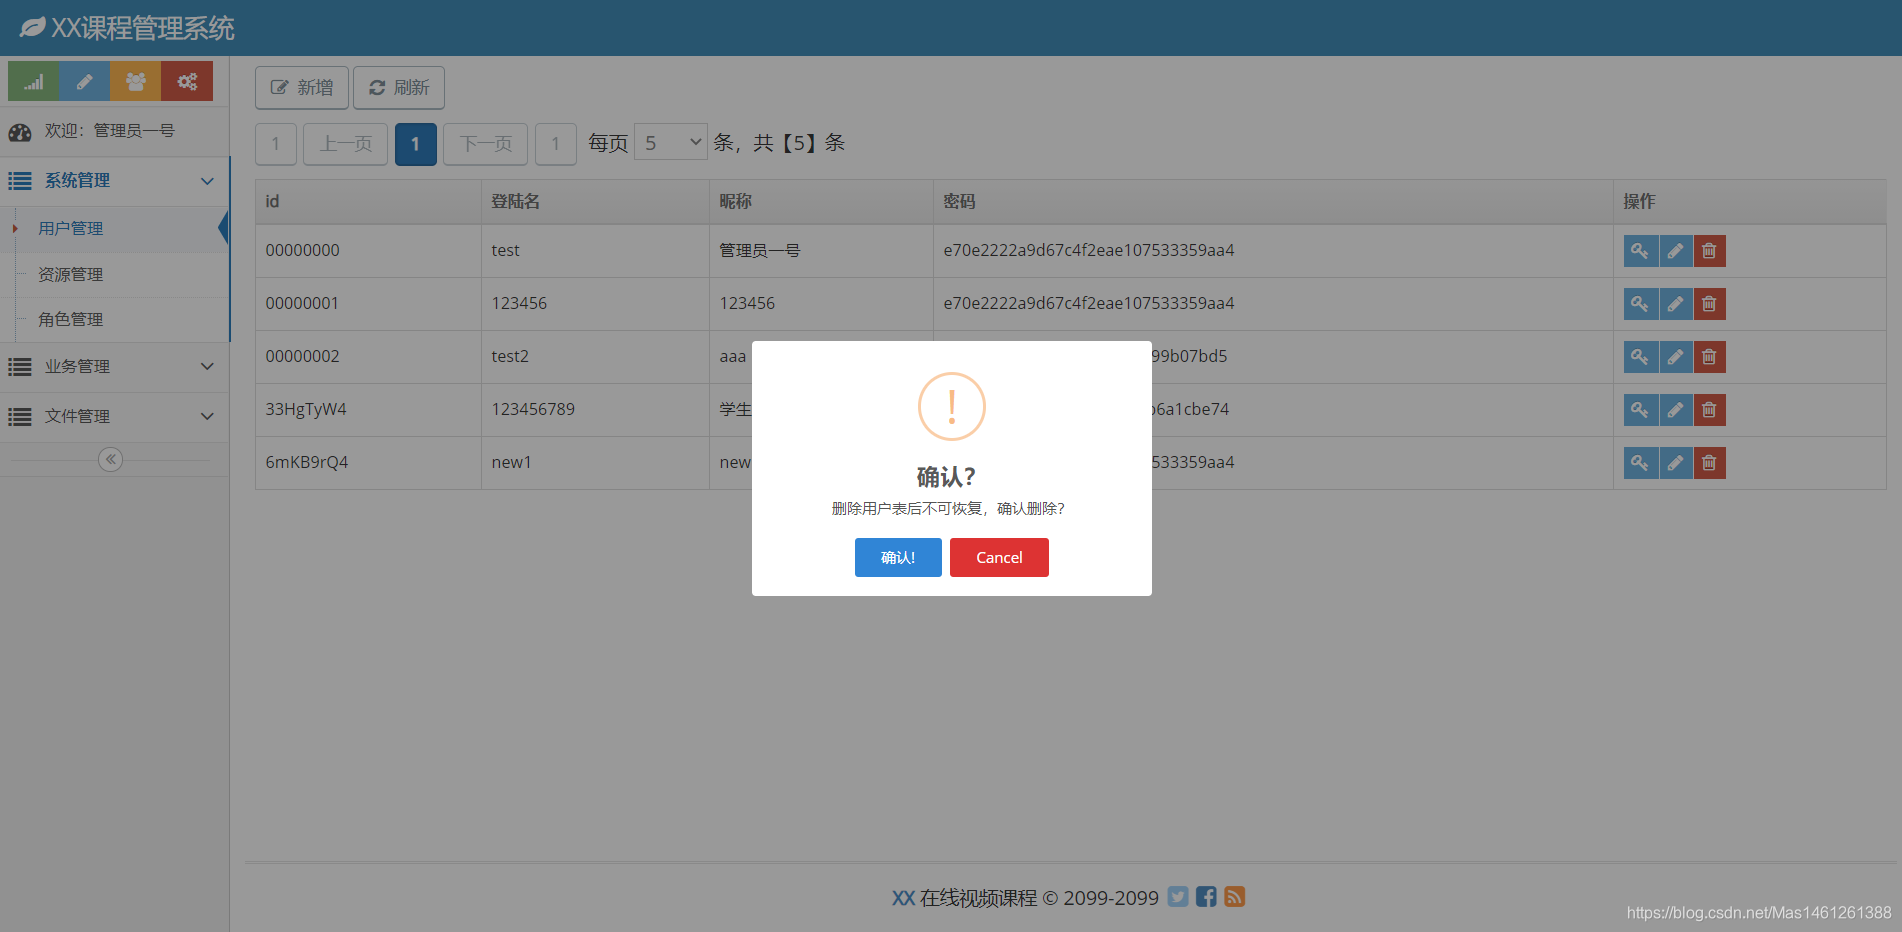Image resolution: width=1902 pixels, height=932 pixels.
Task: Go to previous page with 上一页
Action: point(345,144)
